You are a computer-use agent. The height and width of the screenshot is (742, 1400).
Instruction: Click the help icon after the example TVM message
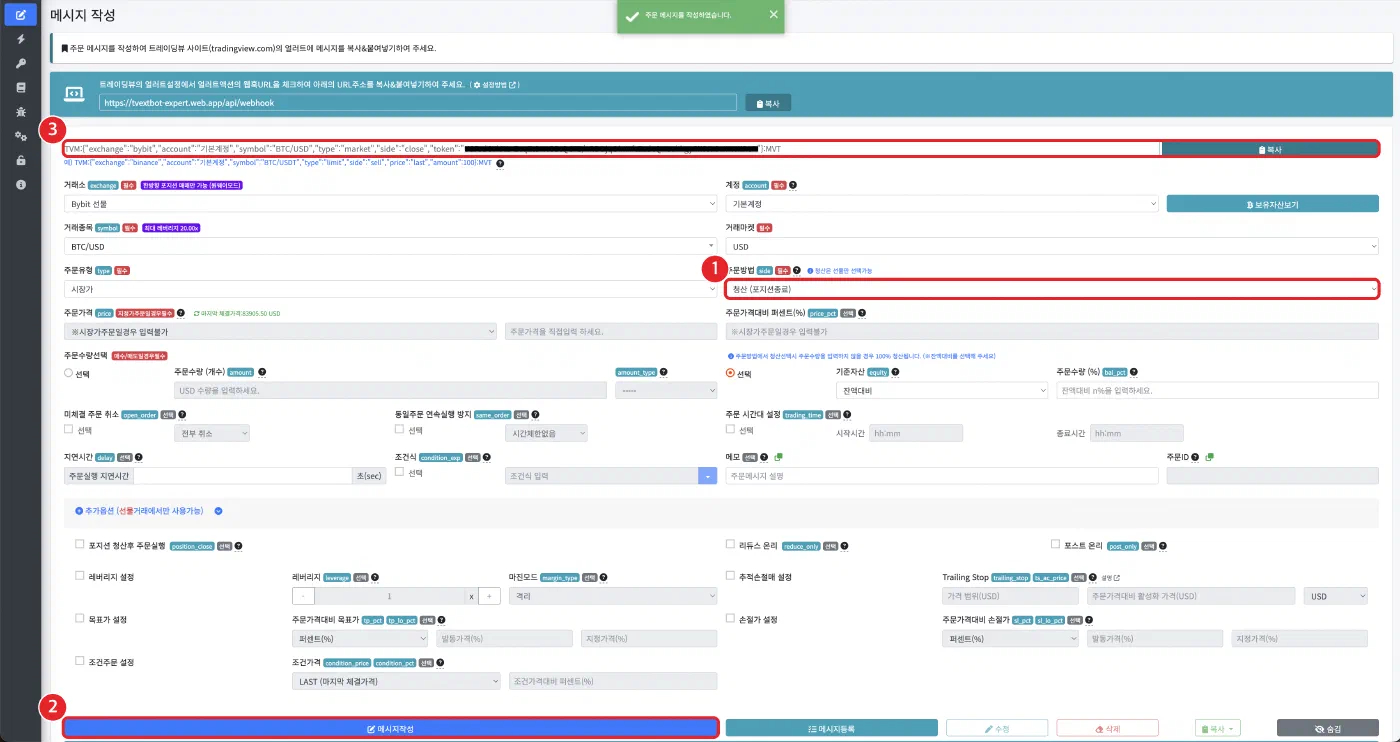click(499, 164)
